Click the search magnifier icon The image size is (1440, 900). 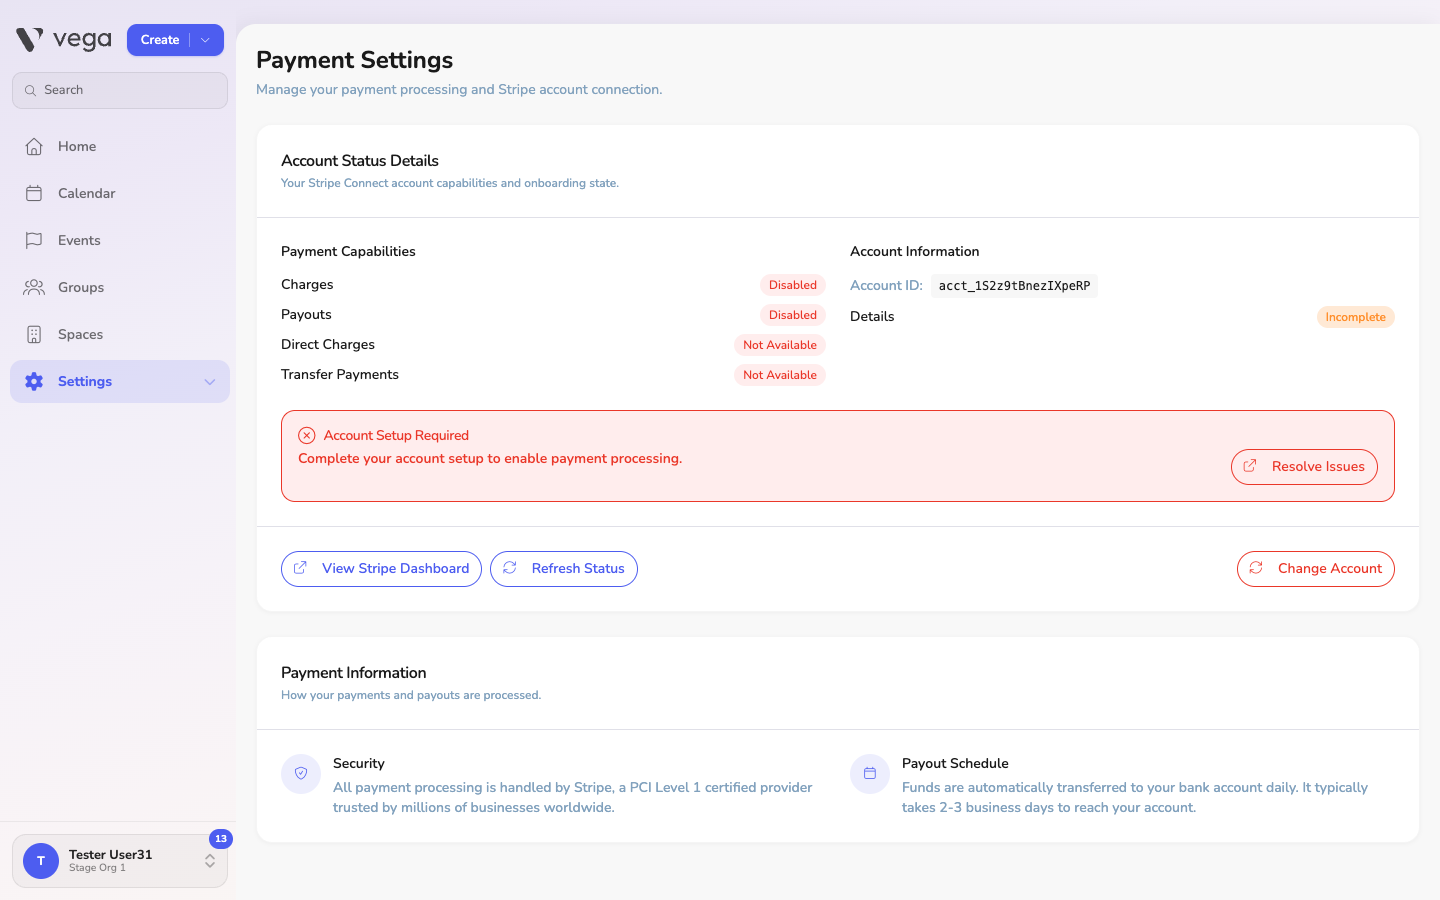pyautogui.click(x=30, y=90)
